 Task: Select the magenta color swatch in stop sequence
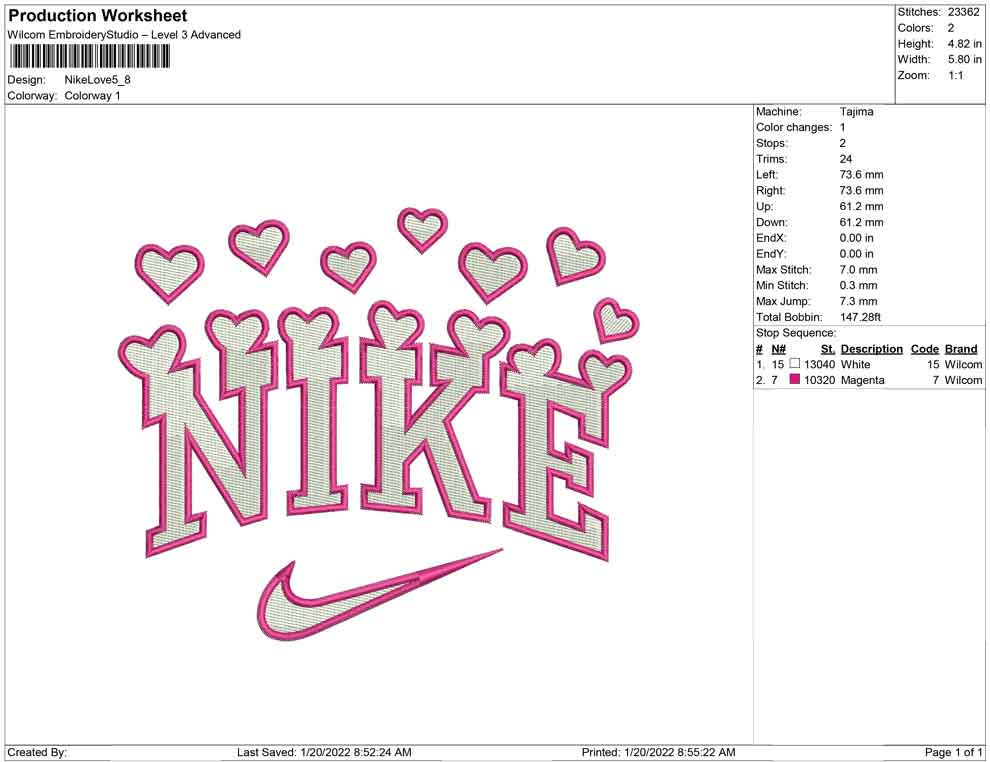[795, 379]
